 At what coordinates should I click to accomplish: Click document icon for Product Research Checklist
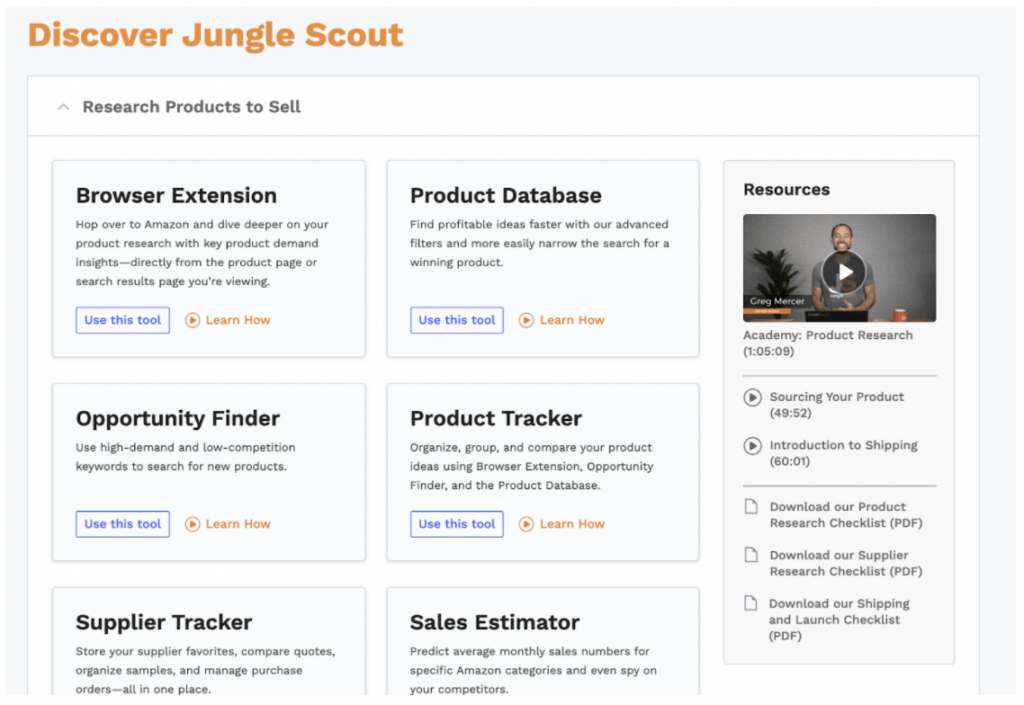coord(752,507)
